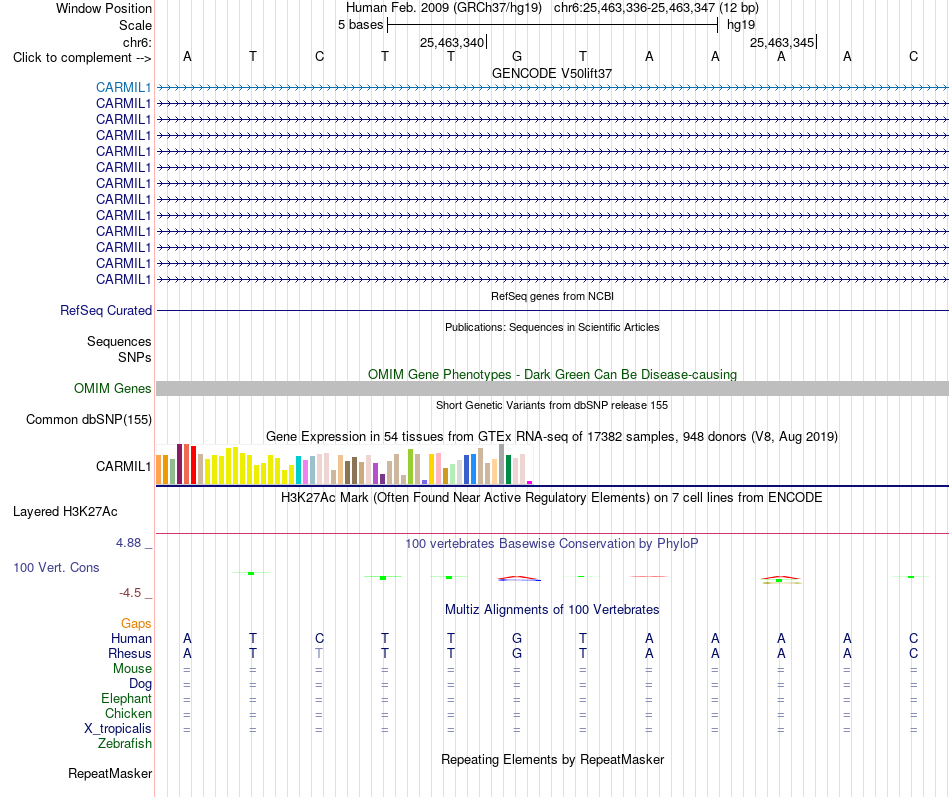Click the RefSeq Curated horizontal gene line

pyautogui.click(x=552, y=310)
